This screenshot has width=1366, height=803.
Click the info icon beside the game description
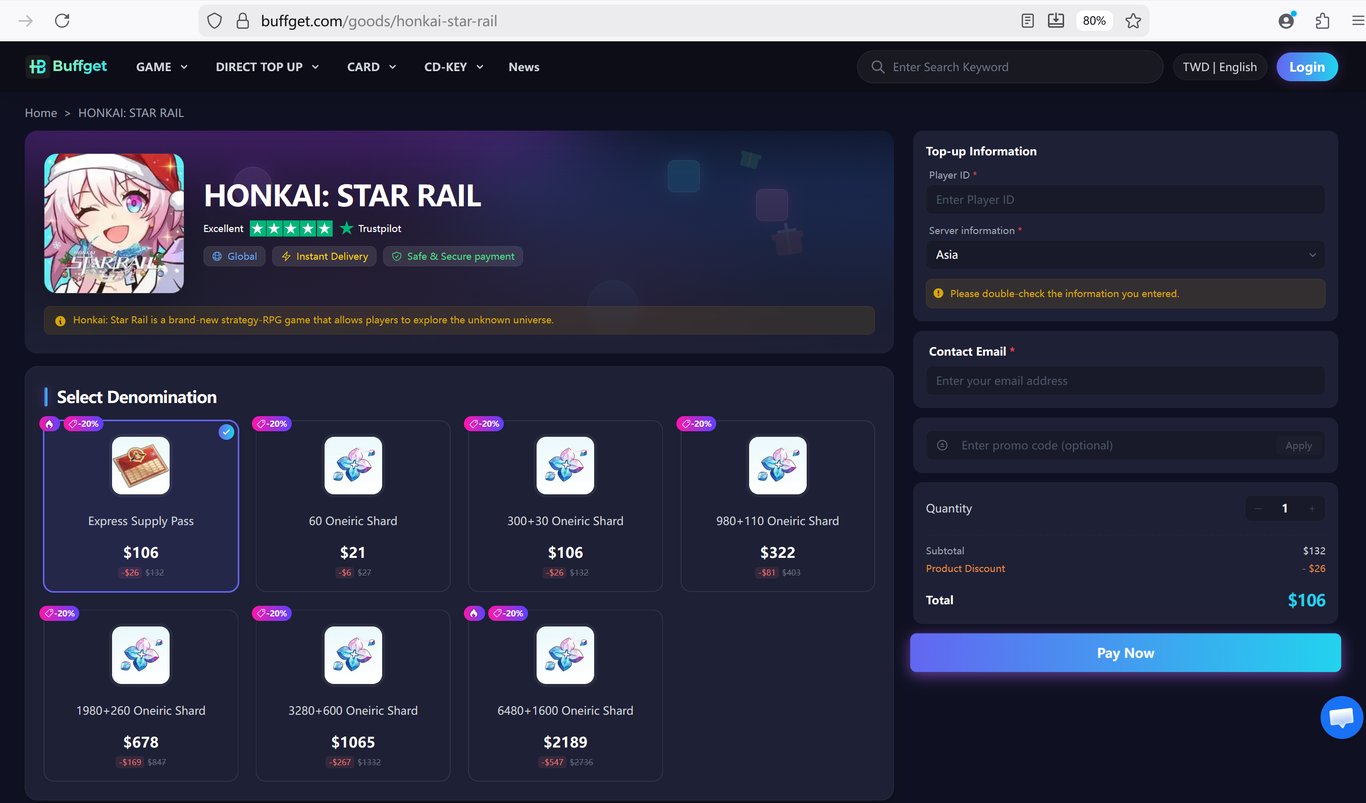(60, 321)
